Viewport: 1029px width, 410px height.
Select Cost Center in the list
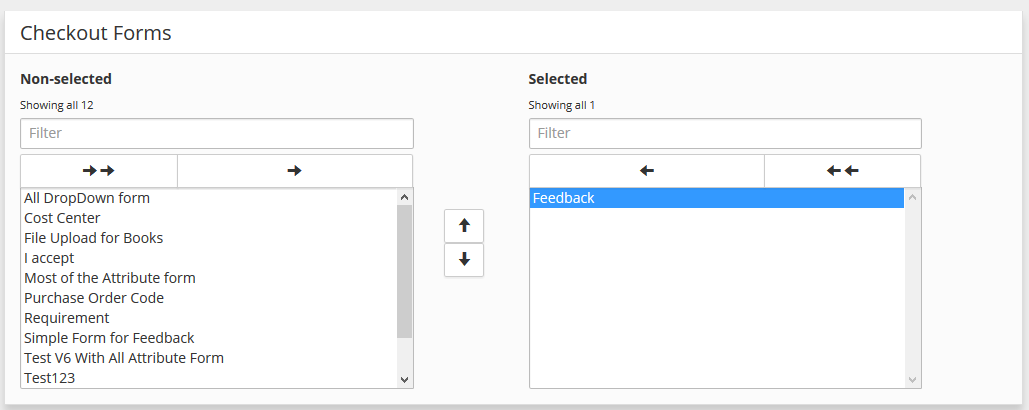pyautogui.click(x=62, y=218)
